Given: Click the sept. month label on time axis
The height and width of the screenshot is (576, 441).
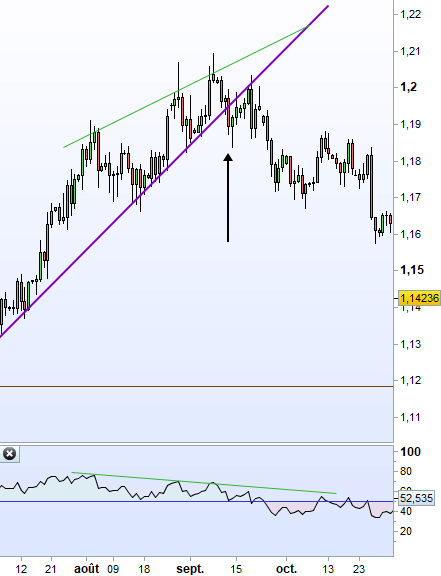Looking at the screenshot, I should [190, 569].
